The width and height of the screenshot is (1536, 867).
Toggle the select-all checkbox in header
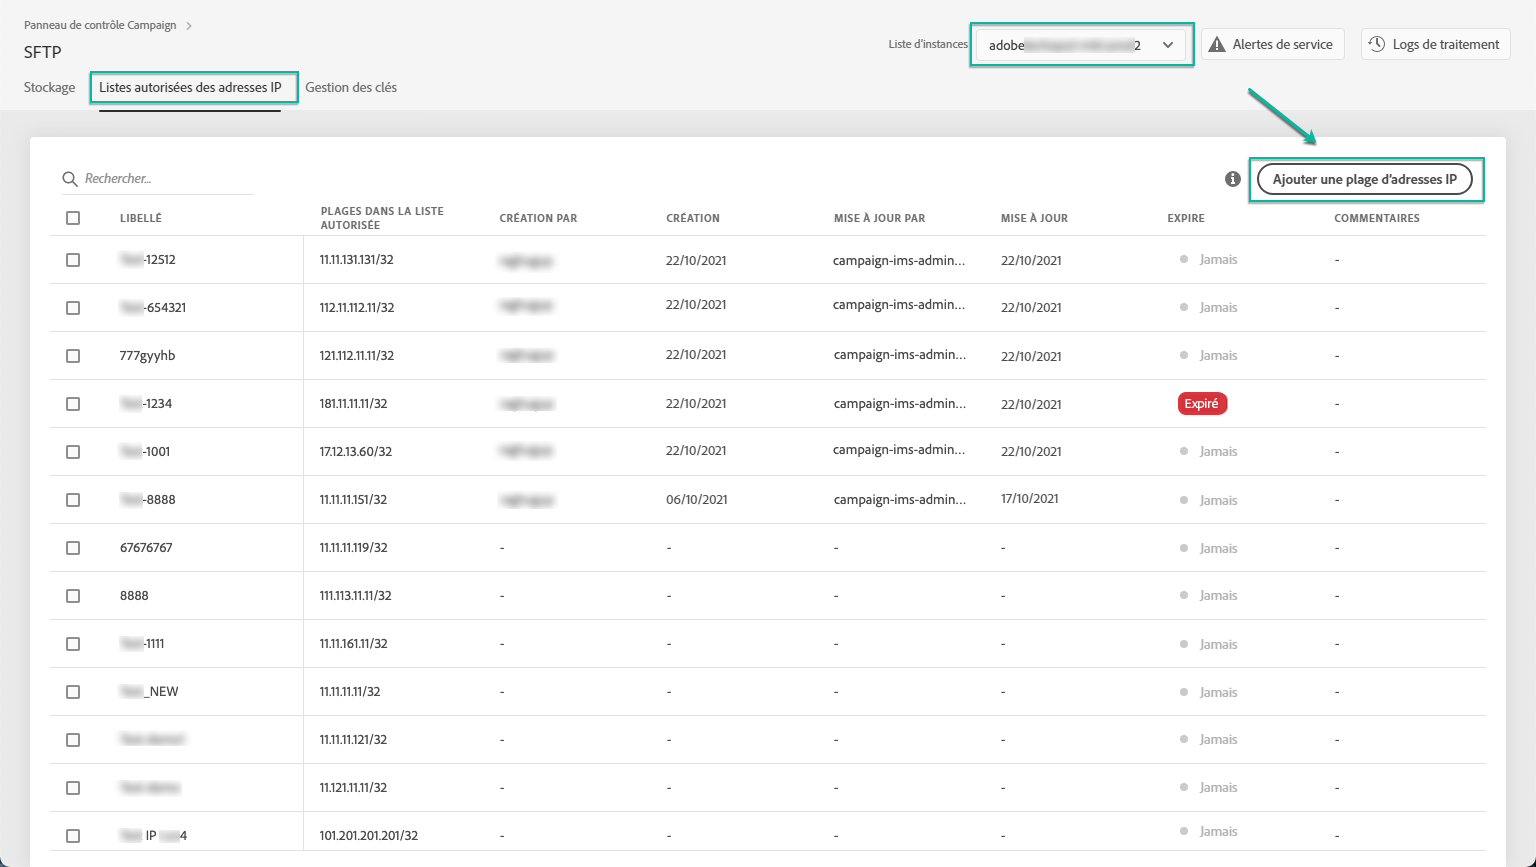click(x=73, y=218)
